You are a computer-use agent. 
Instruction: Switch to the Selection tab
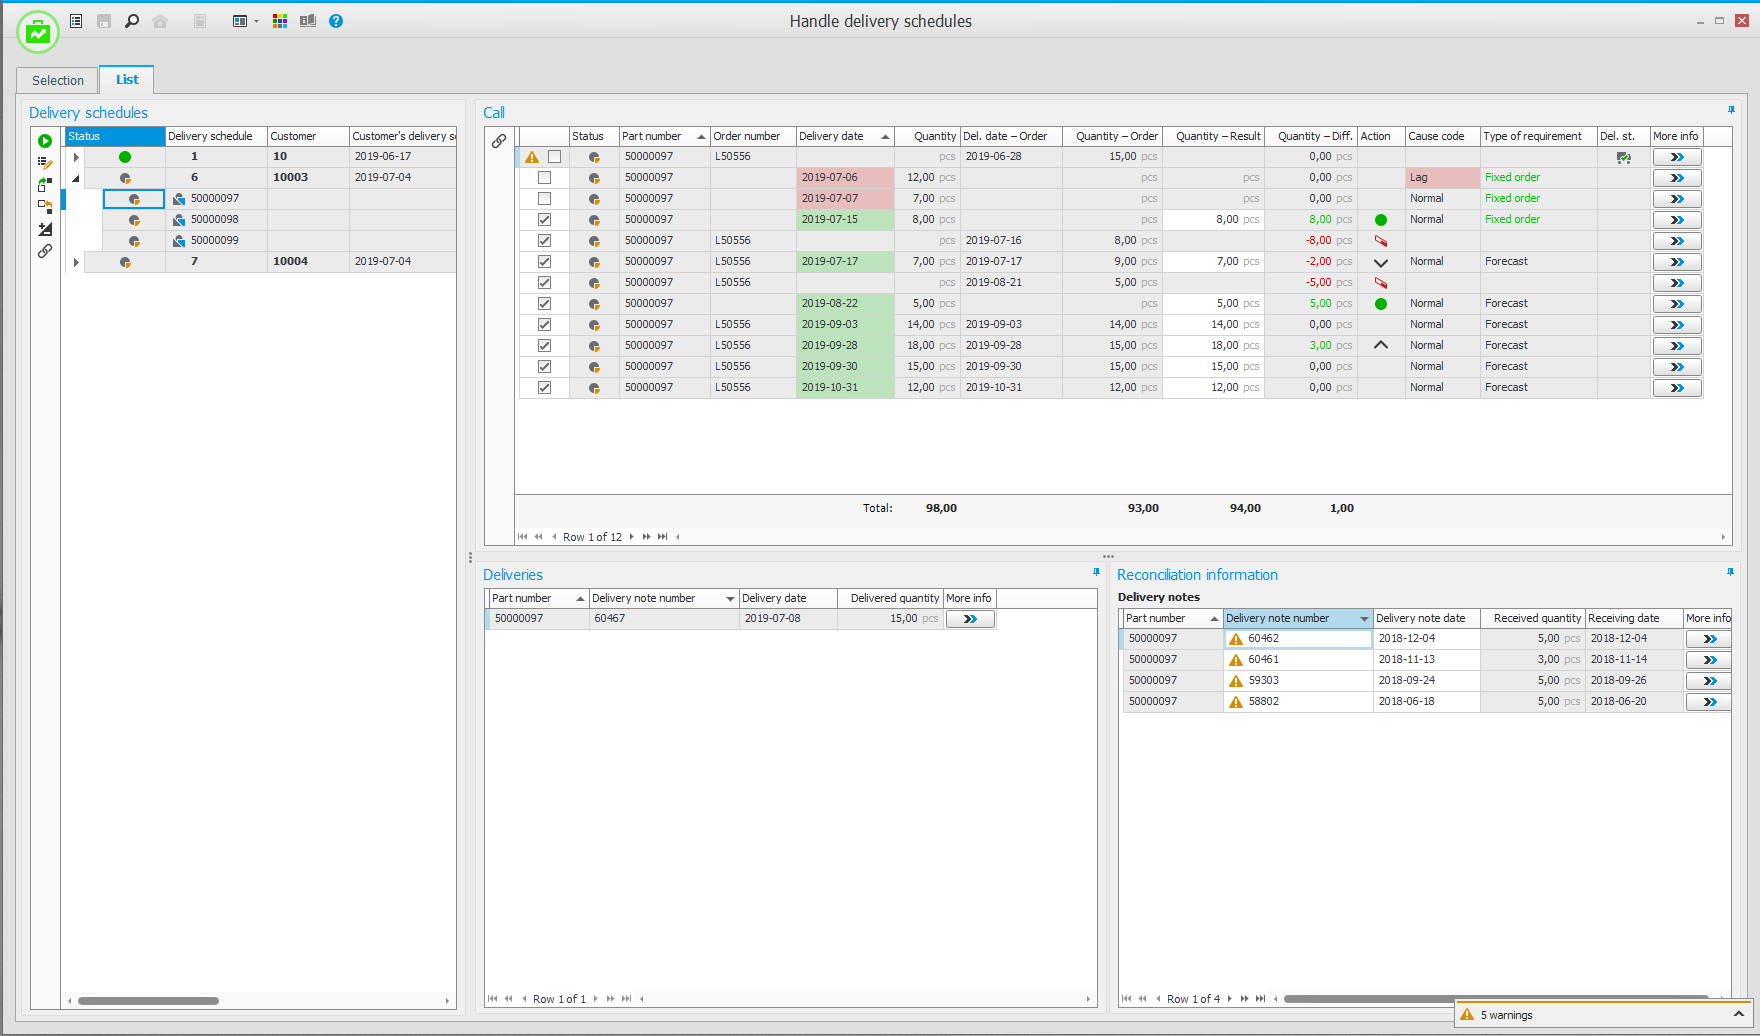tap(58, 80)
